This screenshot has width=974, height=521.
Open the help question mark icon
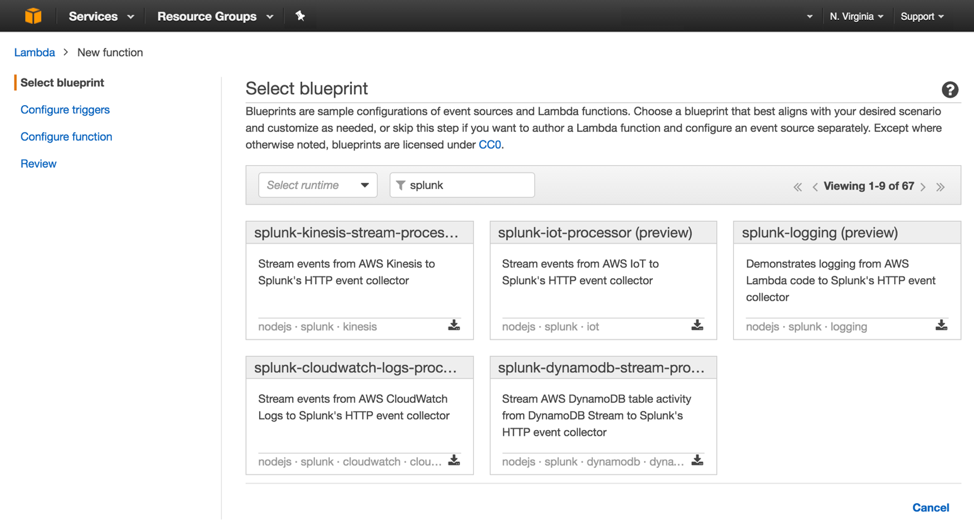click(x=950, y=90)
